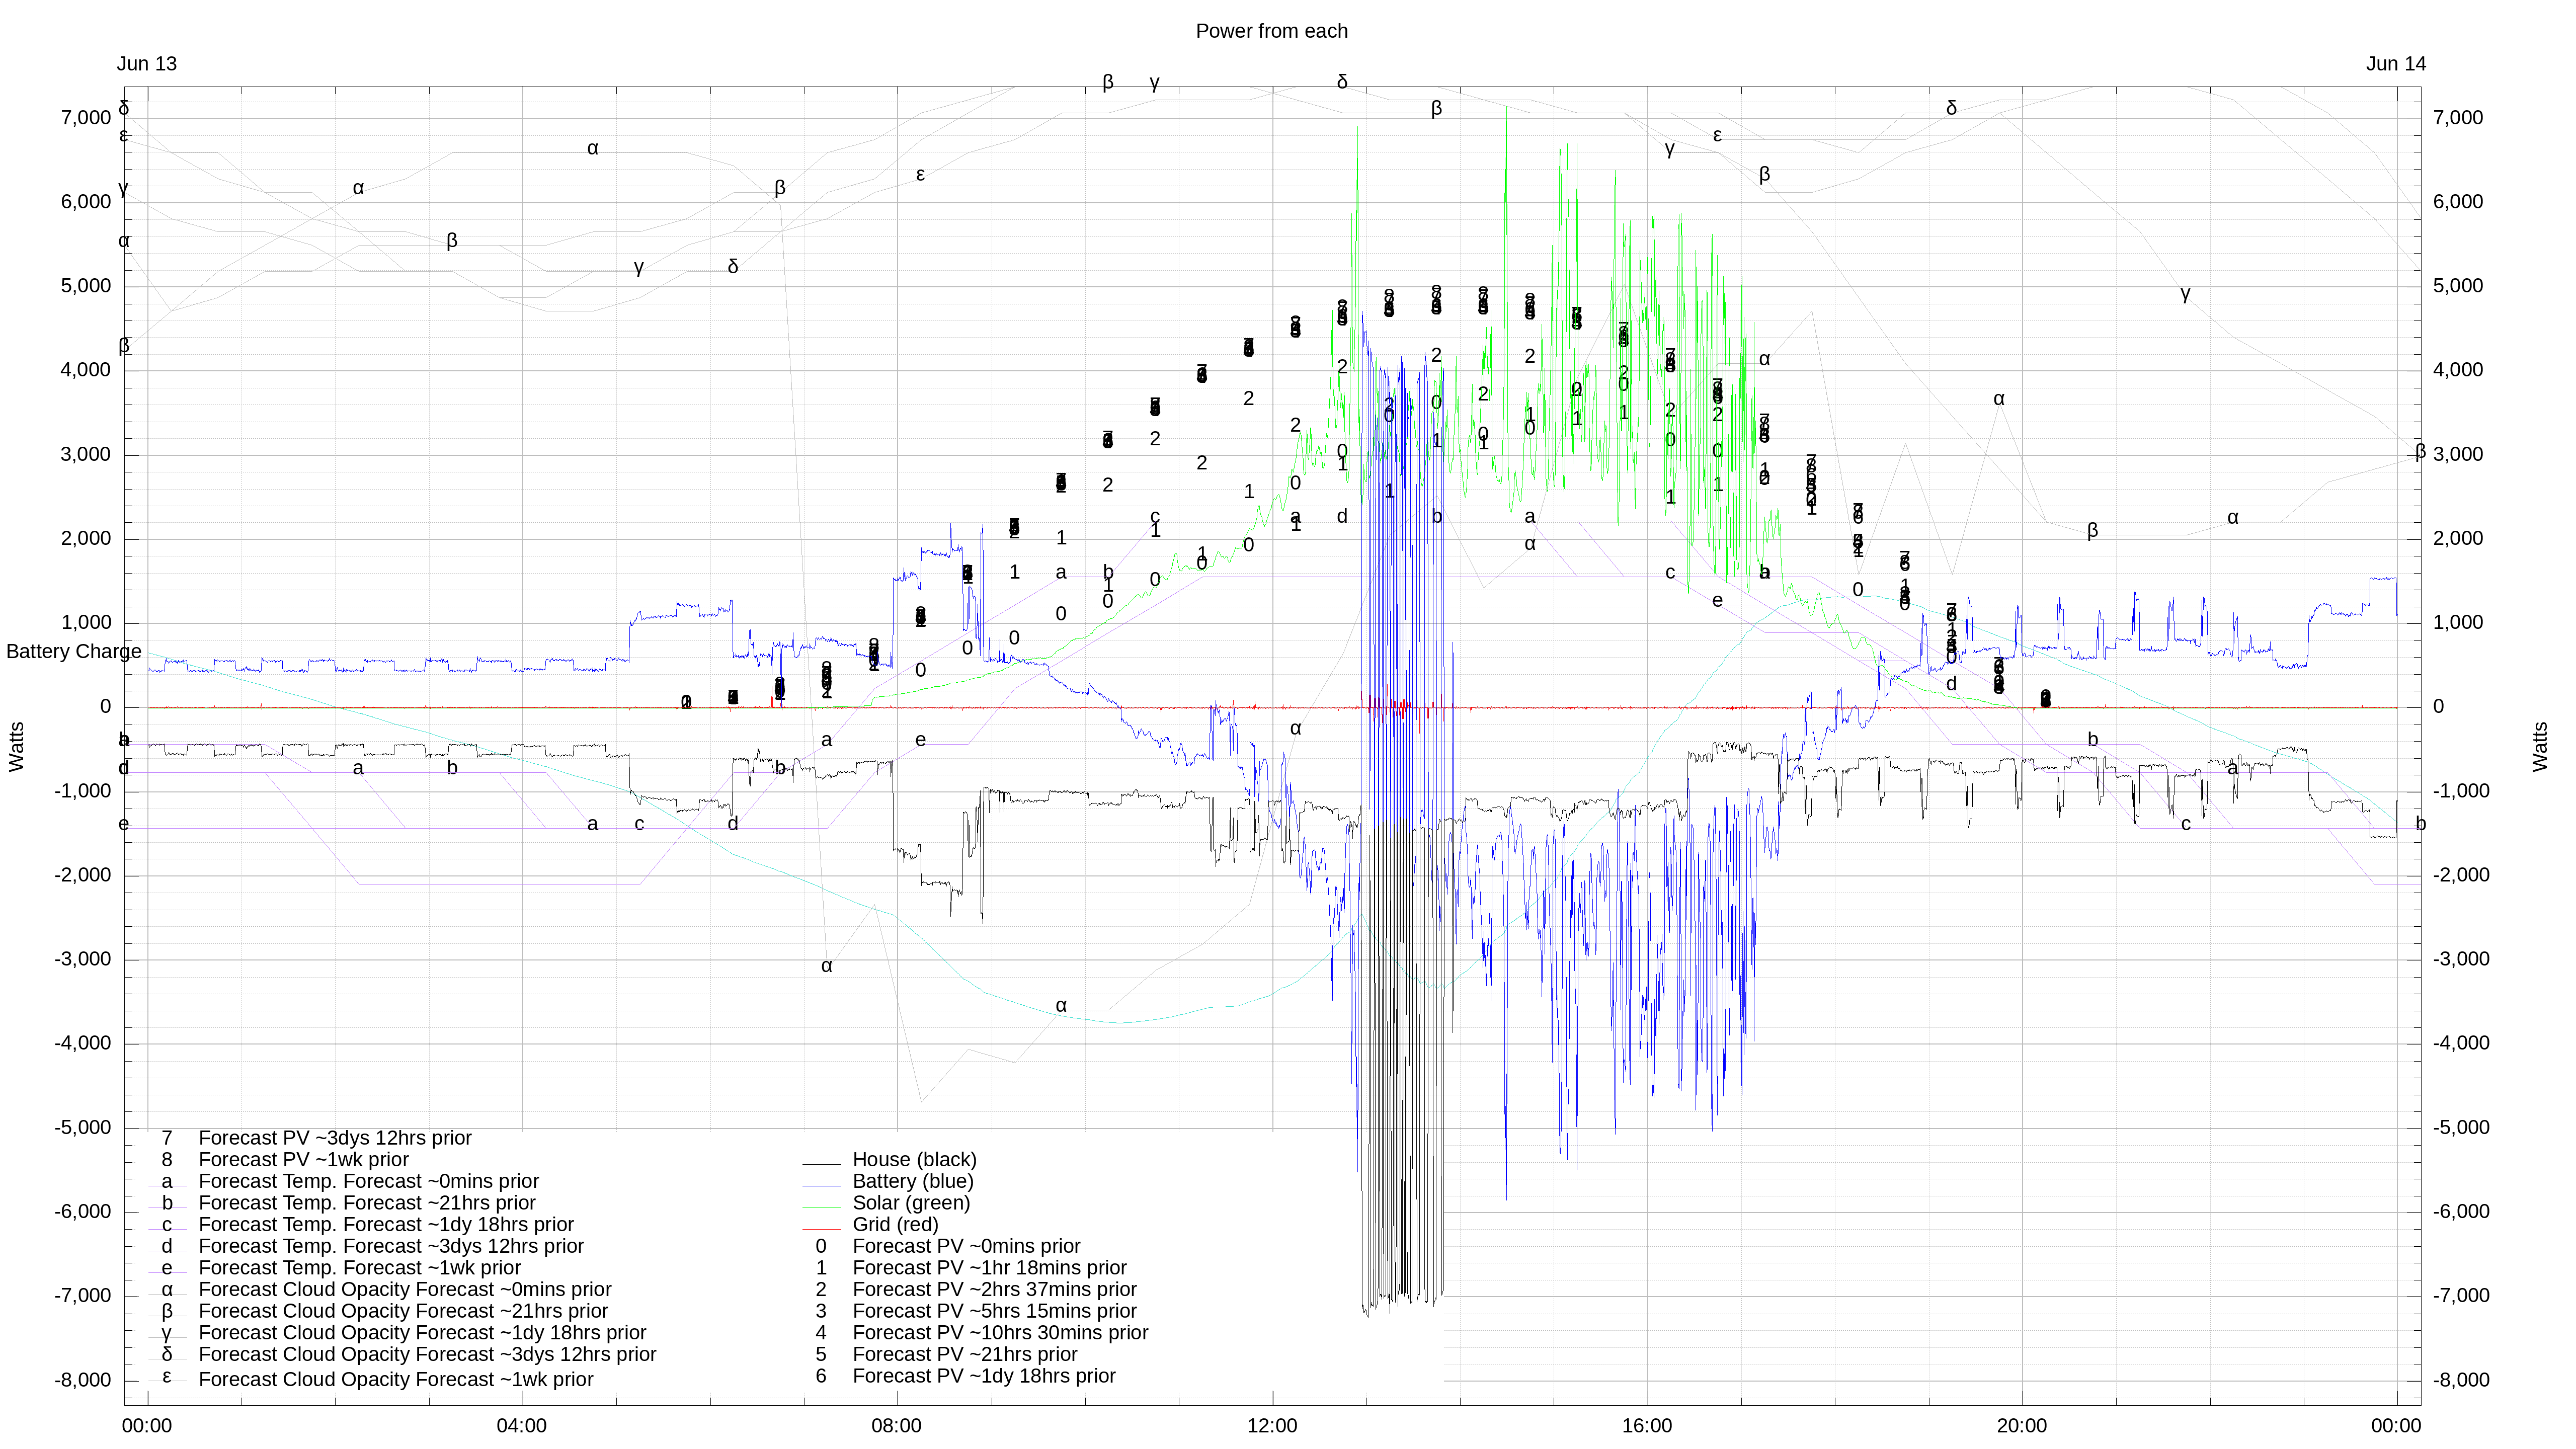
Task: Click the left '7,000' y-axis label
Action: [86, 118]
